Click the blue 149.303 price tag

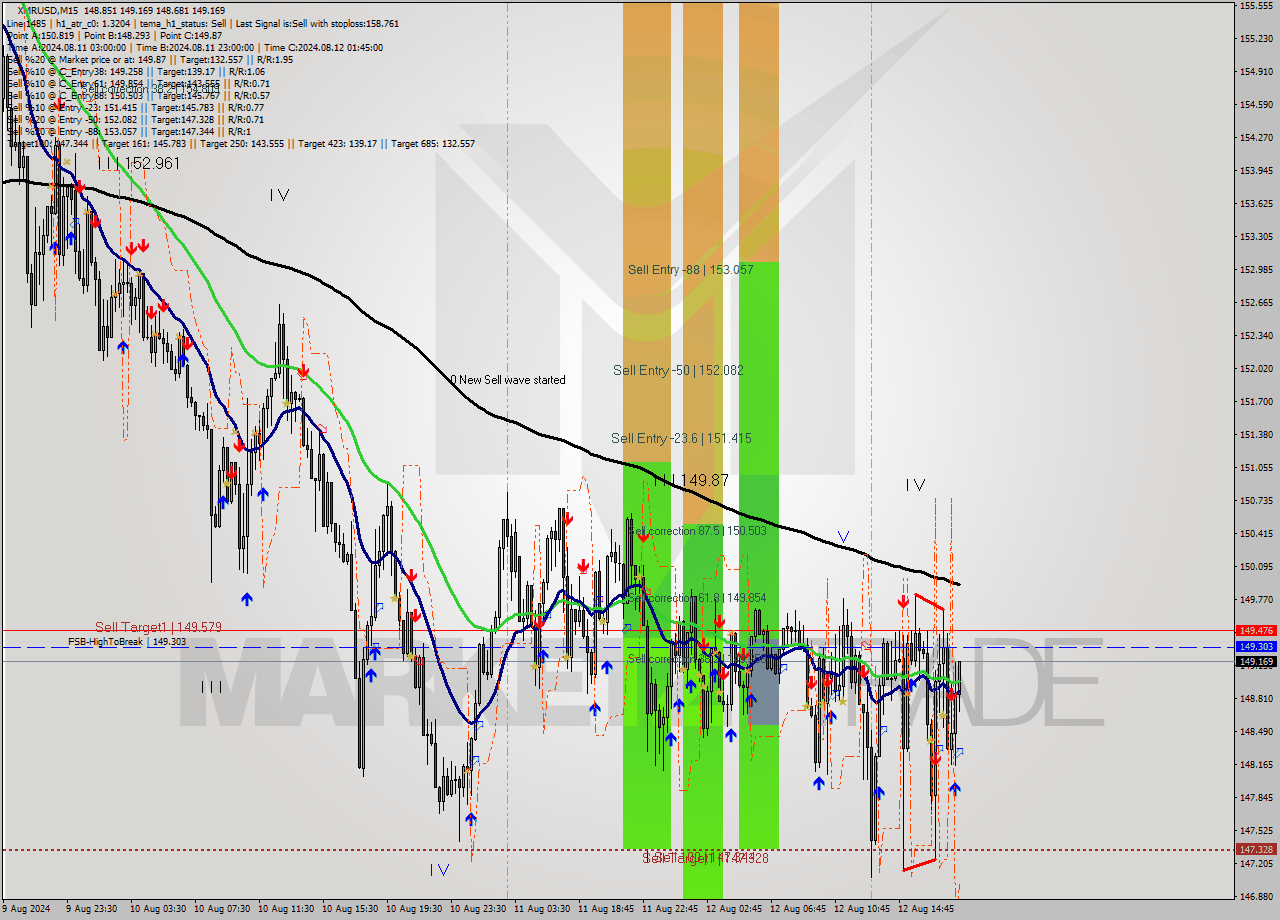tap(1256, 647)
